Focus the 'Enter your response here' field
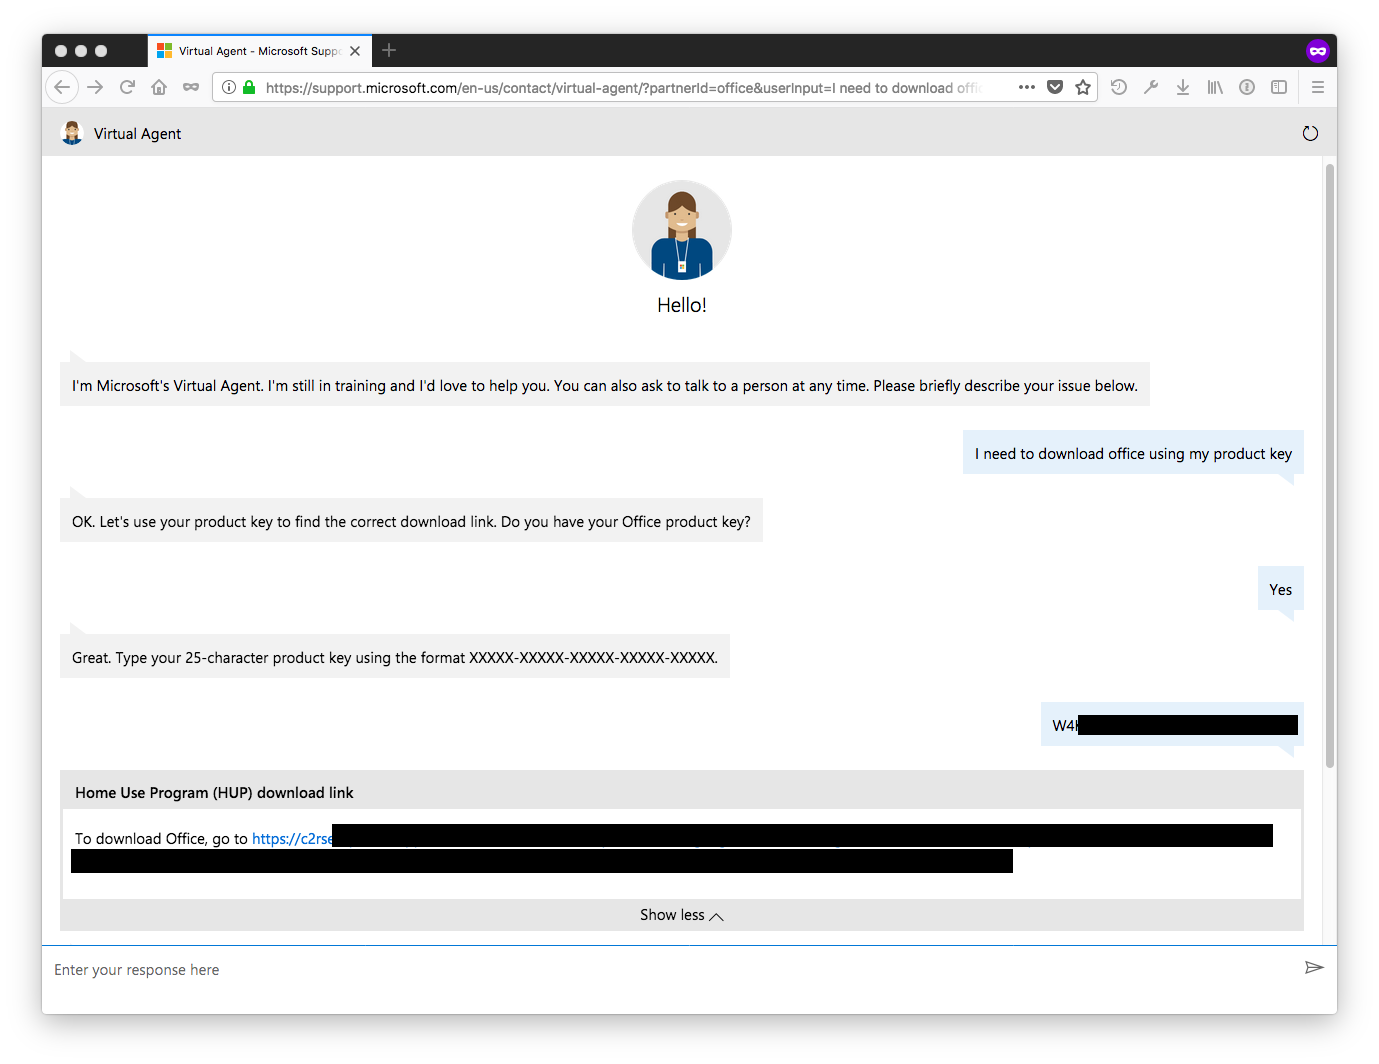The height and width of the screenshot is (1064, 1379). 660,970
